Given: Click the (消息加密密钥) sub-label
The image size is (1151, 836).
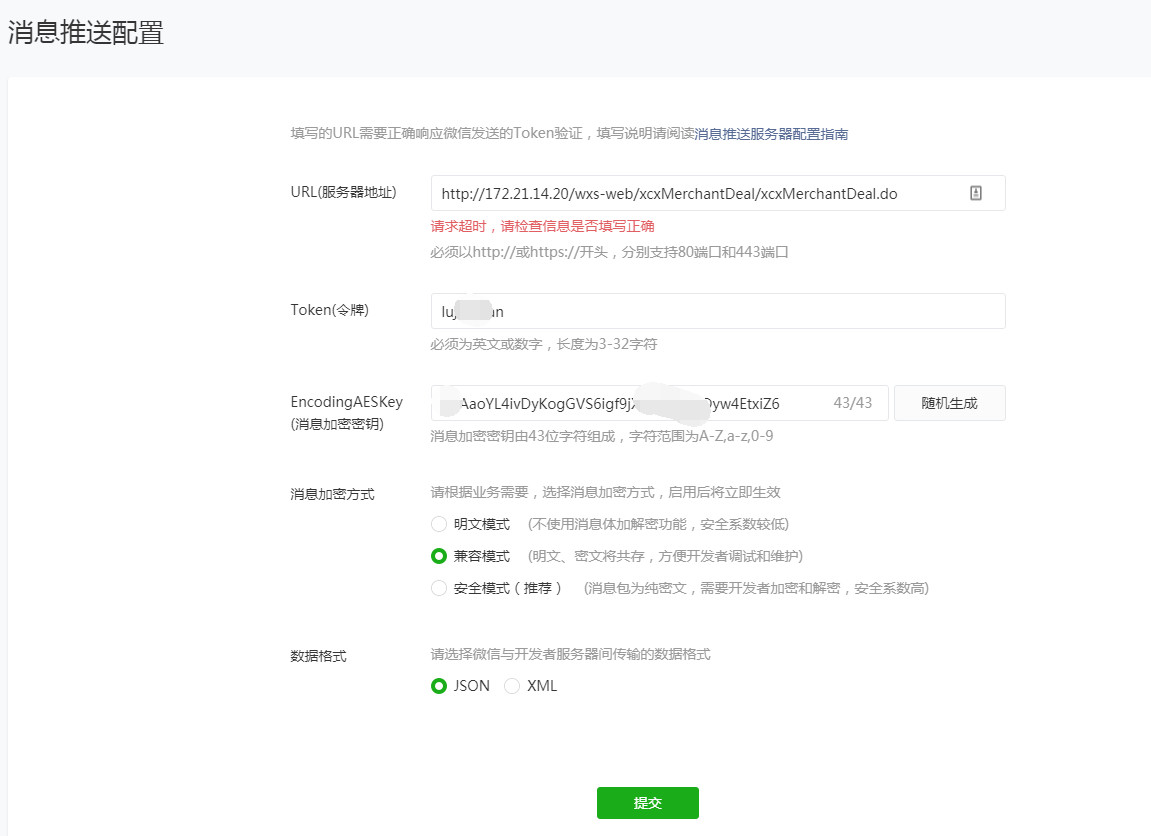Looking at the screenshot, I should click(337, 424).
